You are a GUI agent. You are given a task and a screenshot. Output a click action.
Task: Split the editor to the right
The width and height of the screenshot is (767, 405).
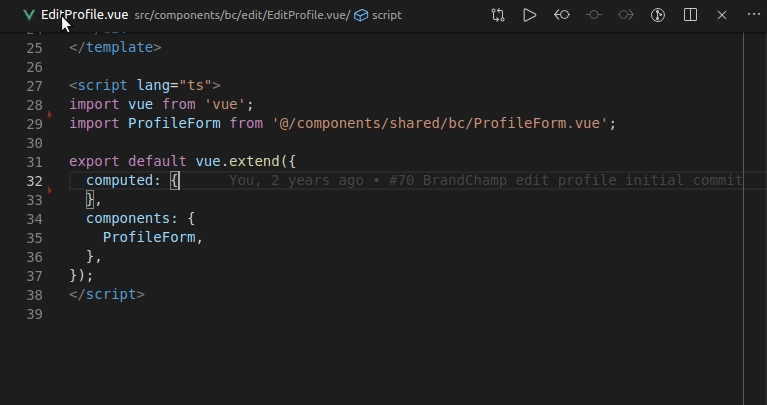[x=690, y=15]
